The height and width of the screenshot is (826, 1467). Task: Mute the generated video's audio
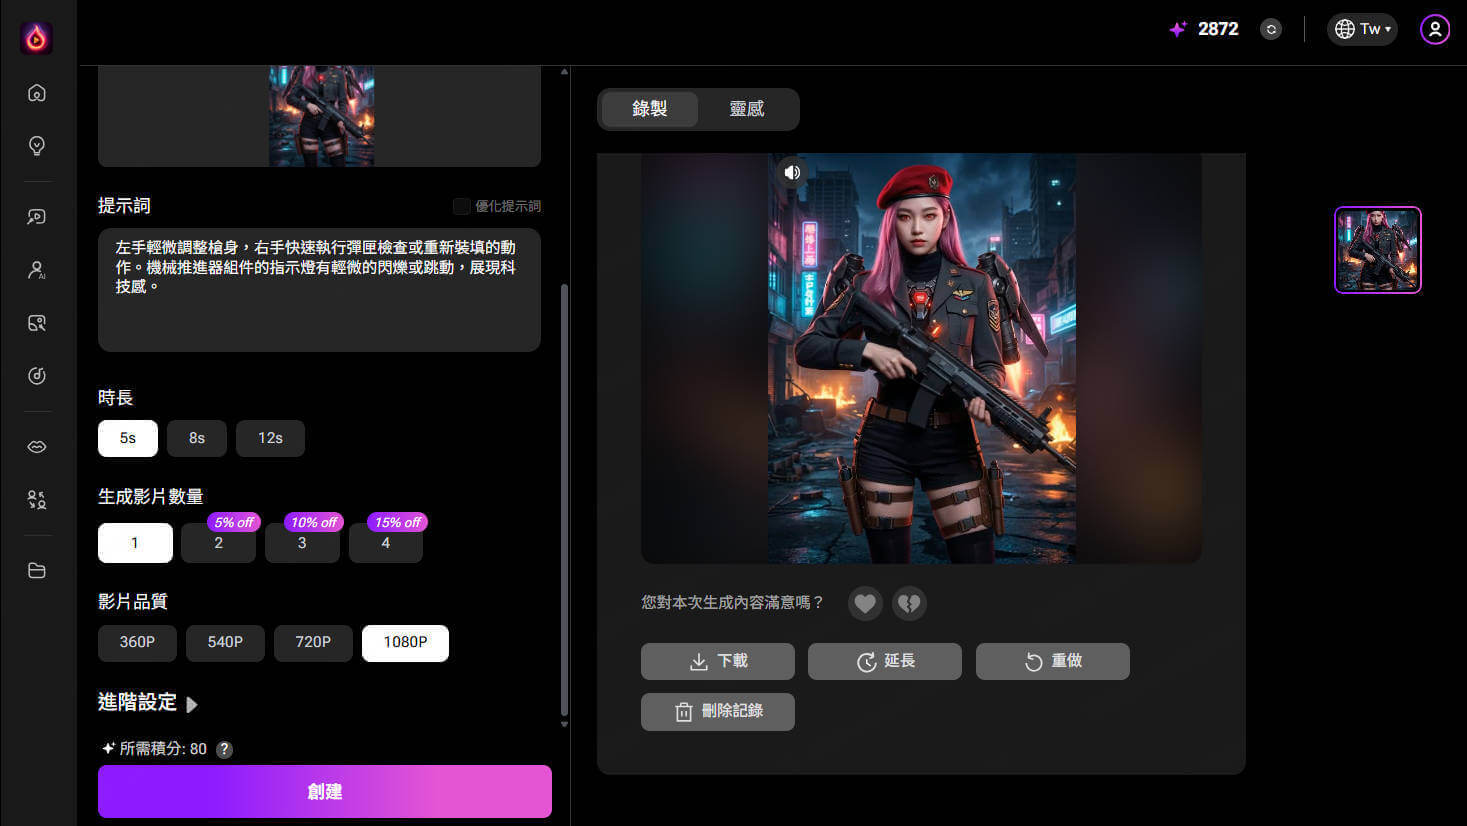pyautogui.click(x=791, y=172)
